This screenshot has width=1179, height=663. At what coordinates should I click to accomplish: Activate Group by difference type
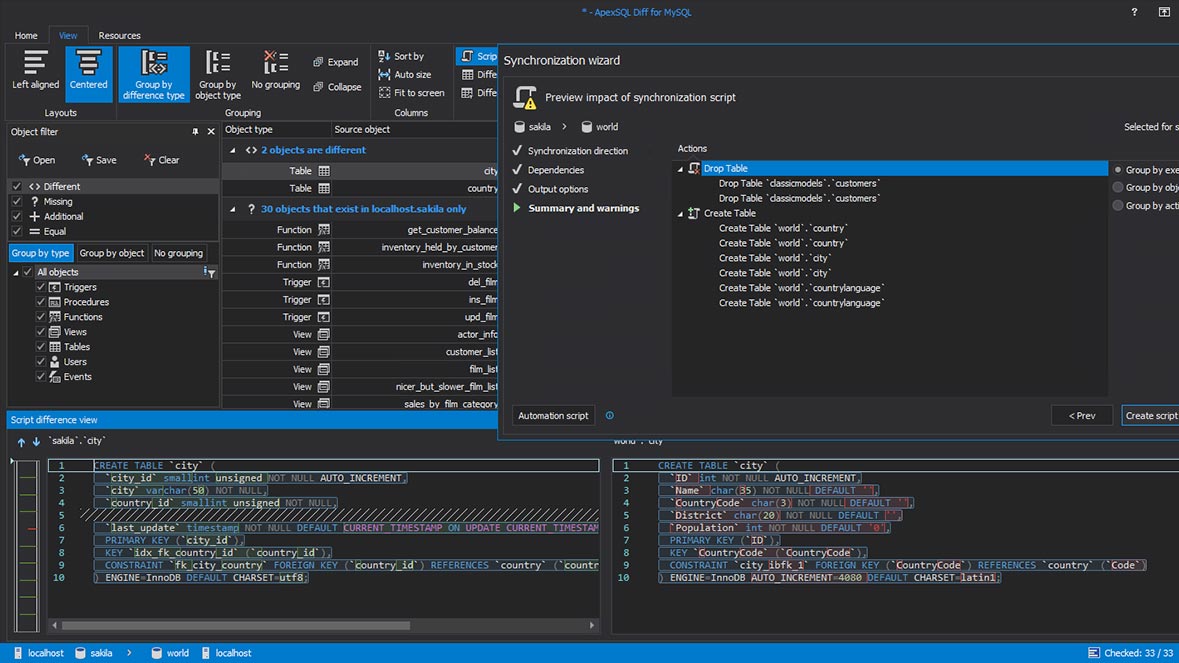pos(153,70)
